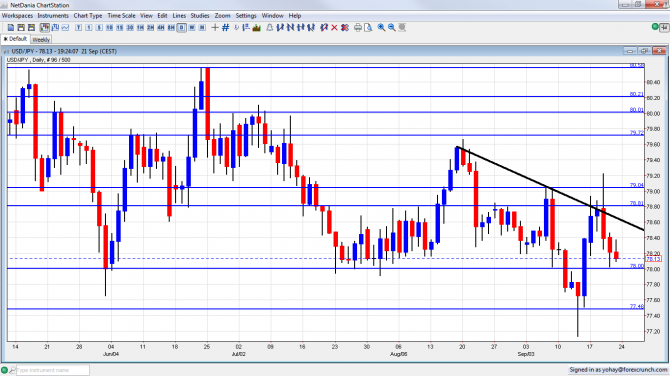Switch to 5 minute time scale

[99, 28]
